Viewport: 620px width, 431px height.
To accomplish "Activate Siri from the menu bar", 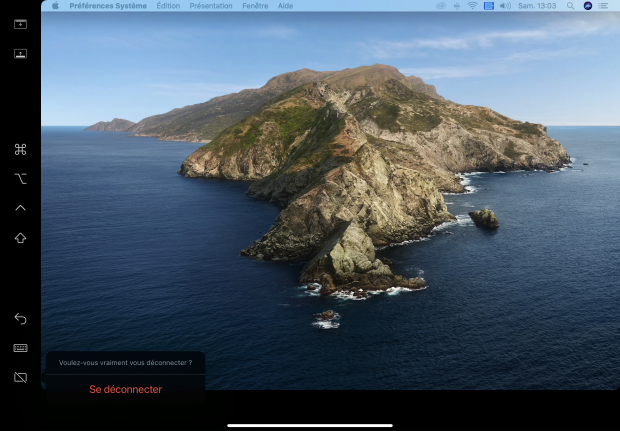I will coord(588,6).
